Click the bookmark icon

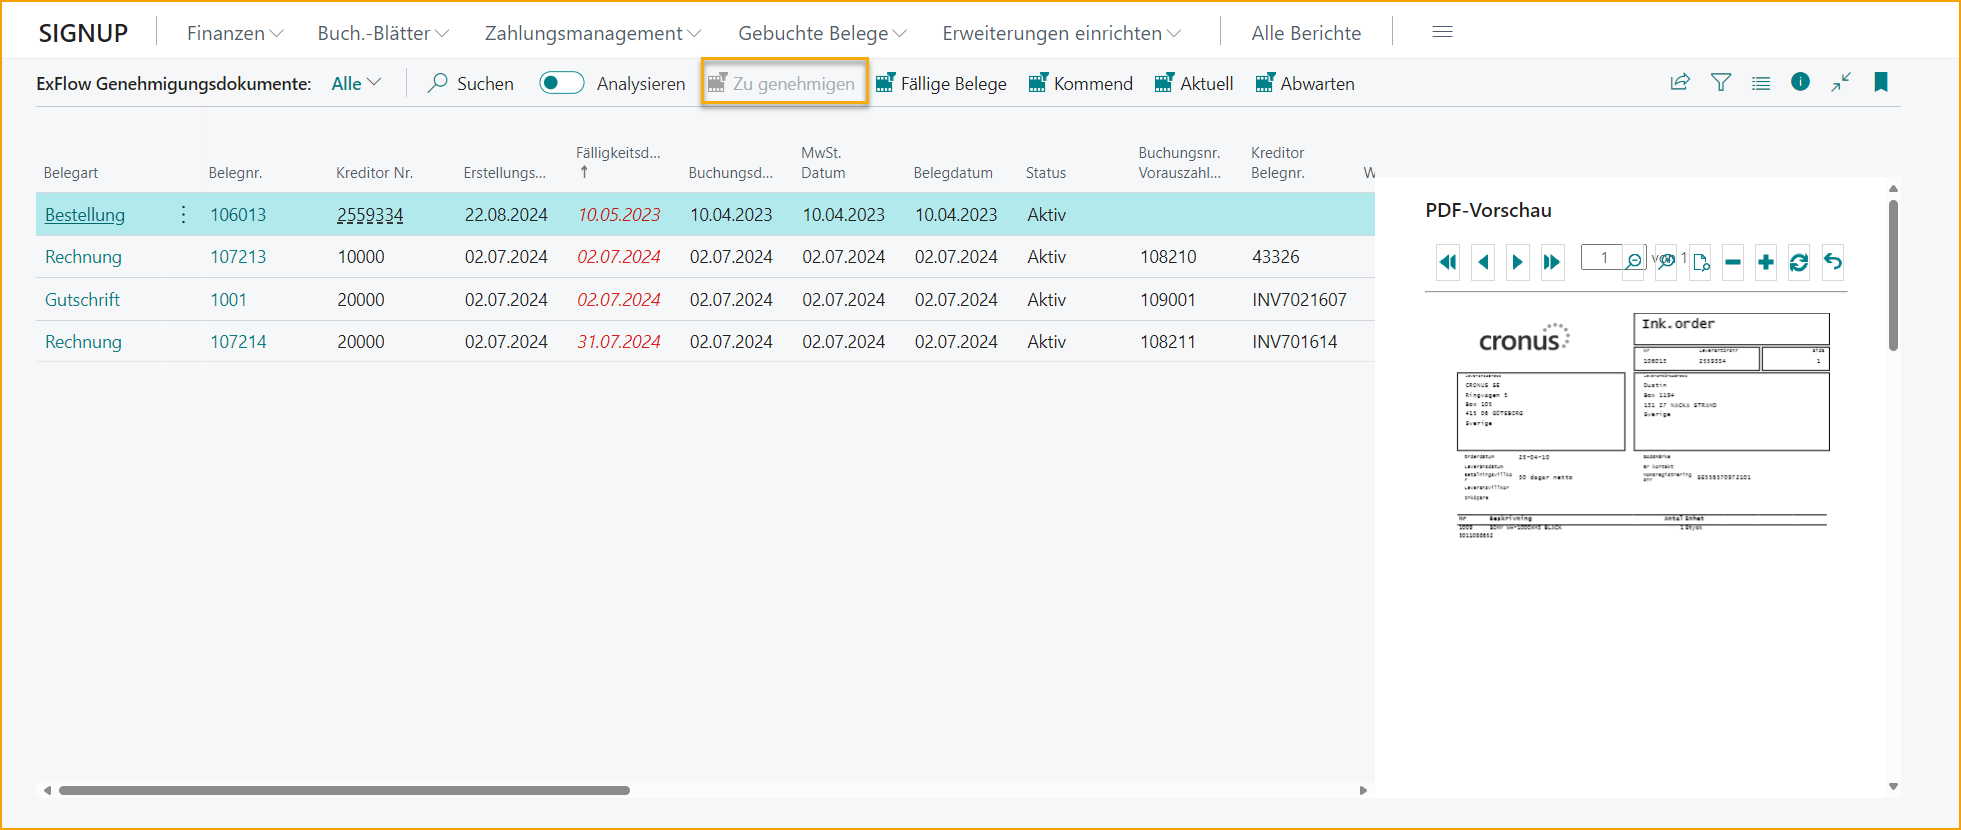tap(1881, 83)
